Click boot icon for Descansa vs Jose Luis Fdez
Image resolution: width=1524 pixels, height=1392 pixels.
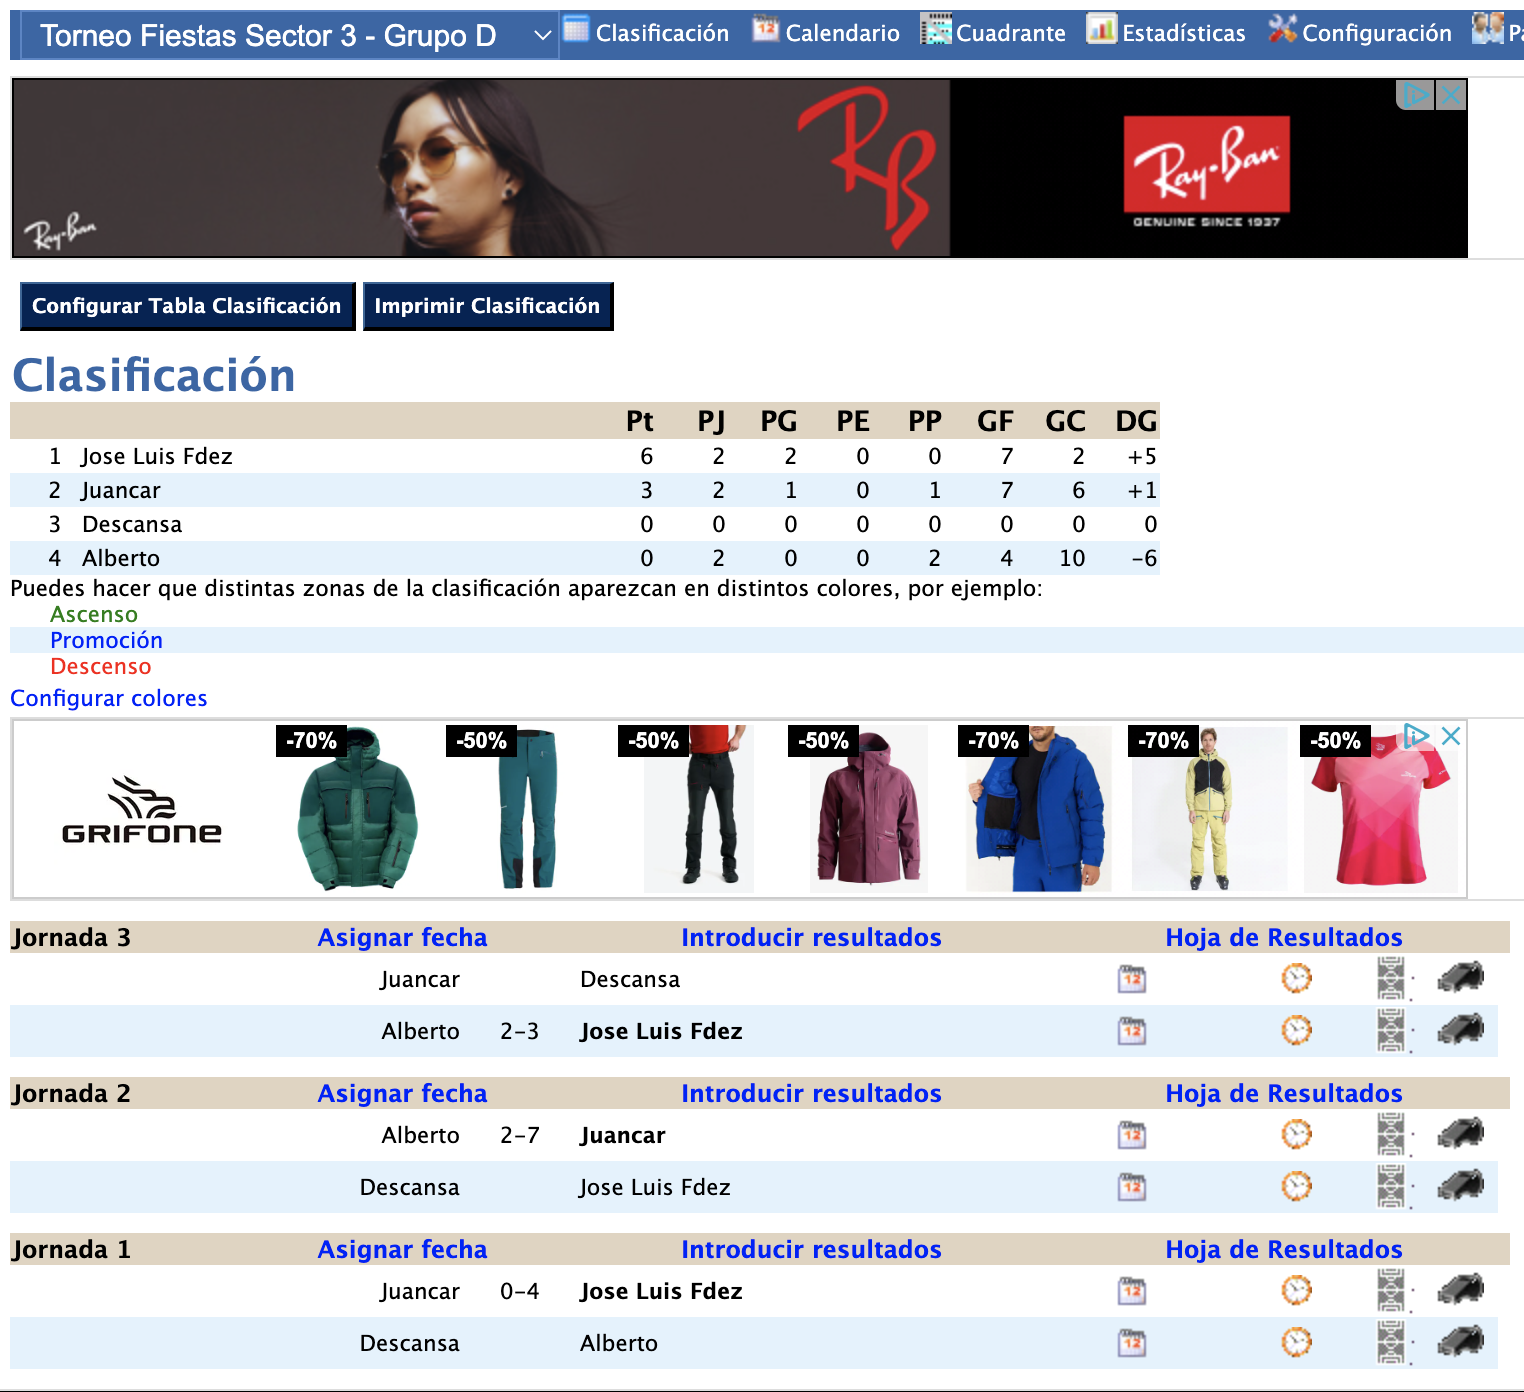(x=1461, y=1185)
